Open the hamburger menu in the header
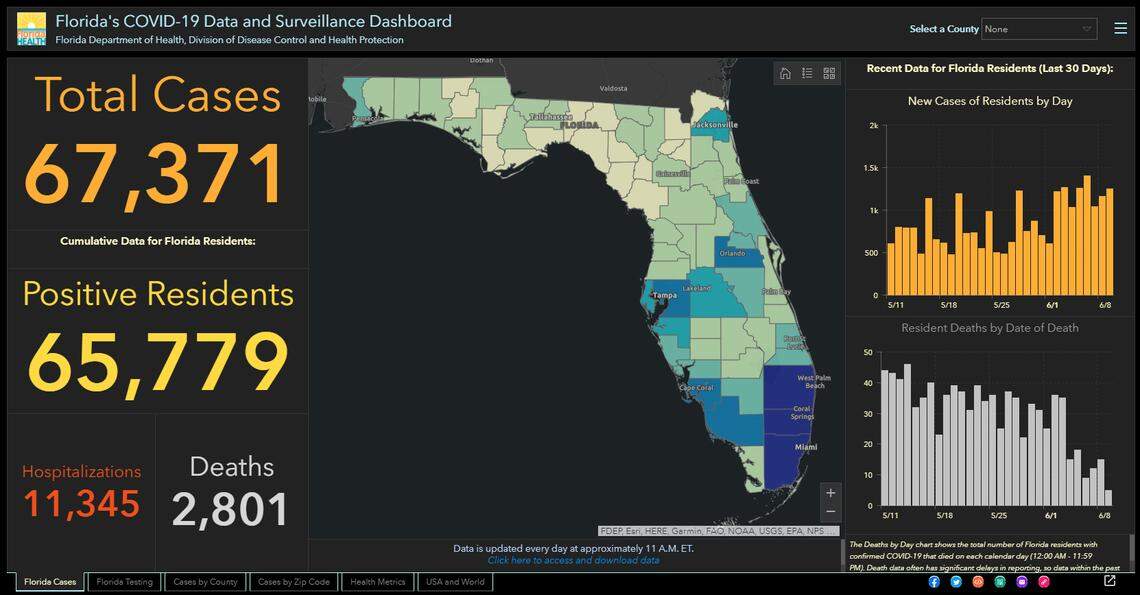1140x595 pixels. coord(1121,27)
